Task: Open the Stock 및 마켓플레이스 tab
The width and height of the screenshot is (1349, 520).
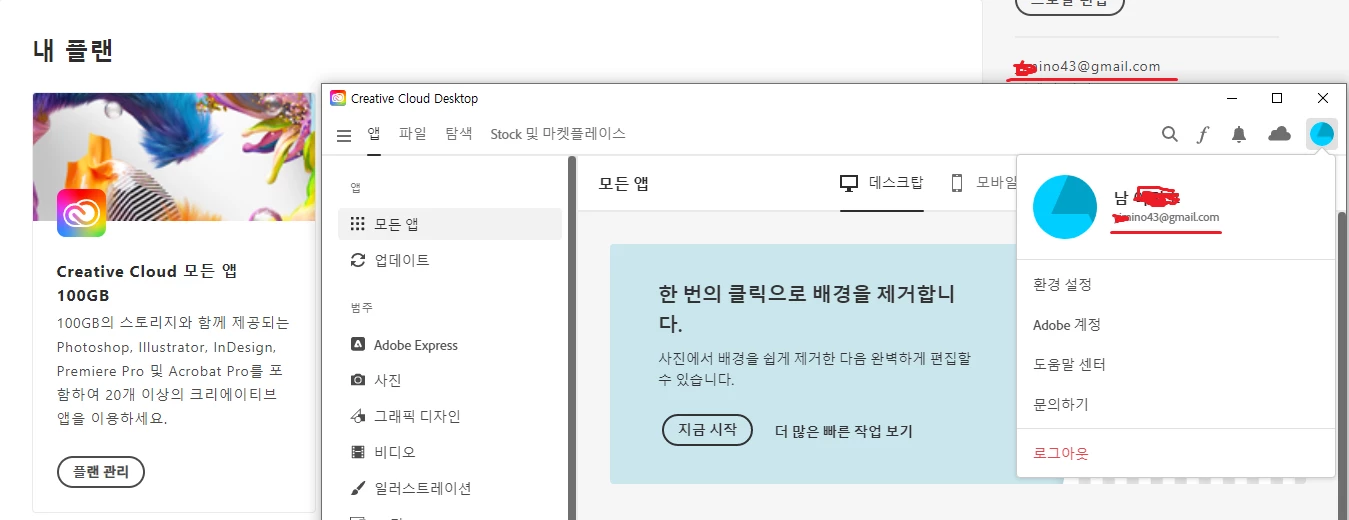Action: [x=558, y=133]
